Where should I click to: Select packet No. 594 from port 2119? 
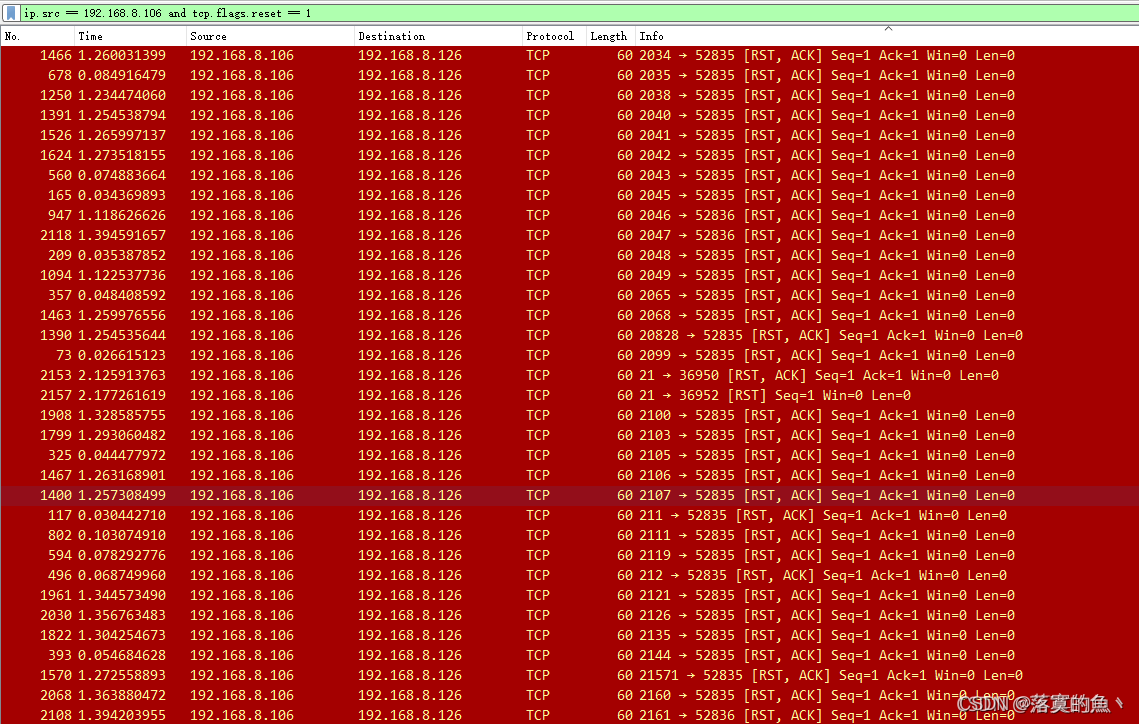coord(570,555)
